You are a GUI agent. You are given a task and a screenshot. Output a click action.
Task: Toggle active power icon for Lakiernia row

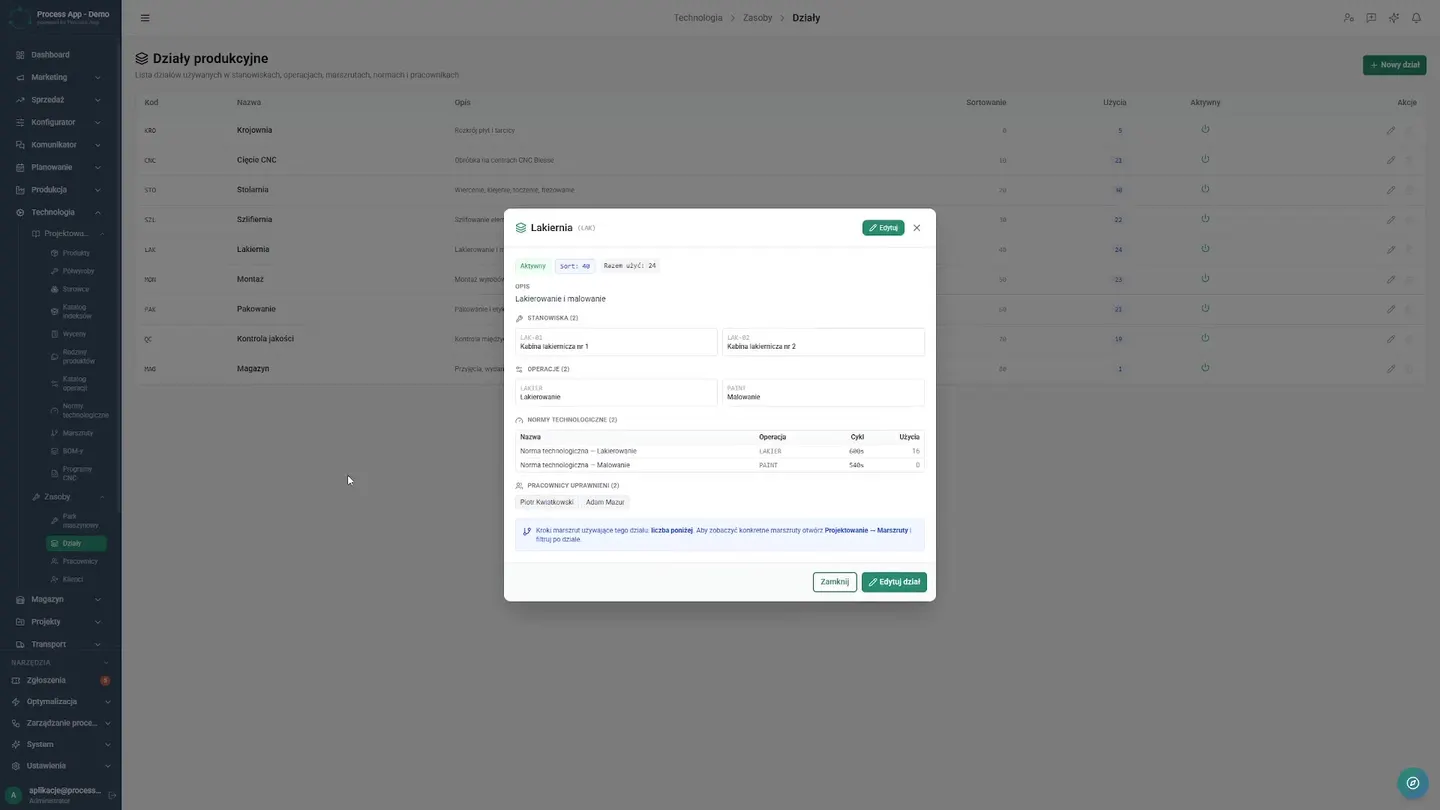pos(1205,248)
